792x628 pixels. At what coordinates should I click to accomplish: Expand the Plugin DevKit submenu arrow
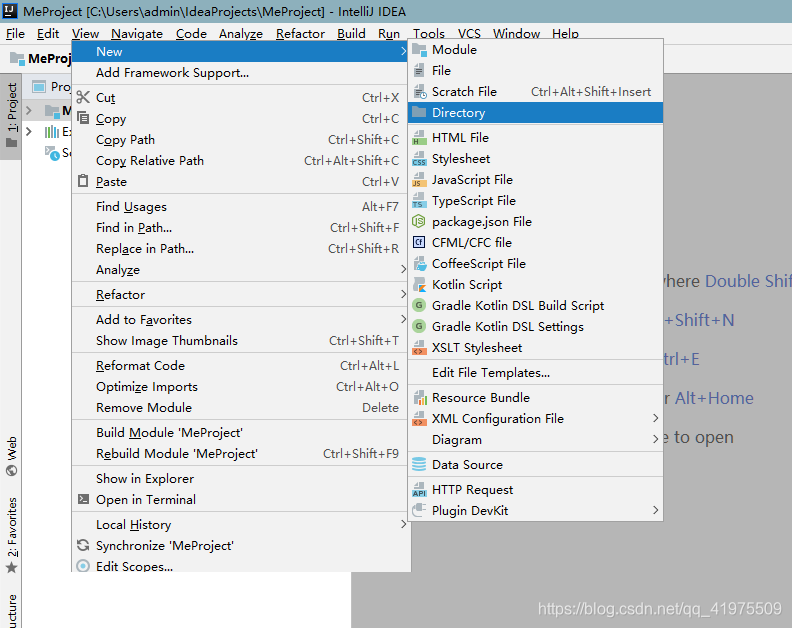tap(655, 510)
